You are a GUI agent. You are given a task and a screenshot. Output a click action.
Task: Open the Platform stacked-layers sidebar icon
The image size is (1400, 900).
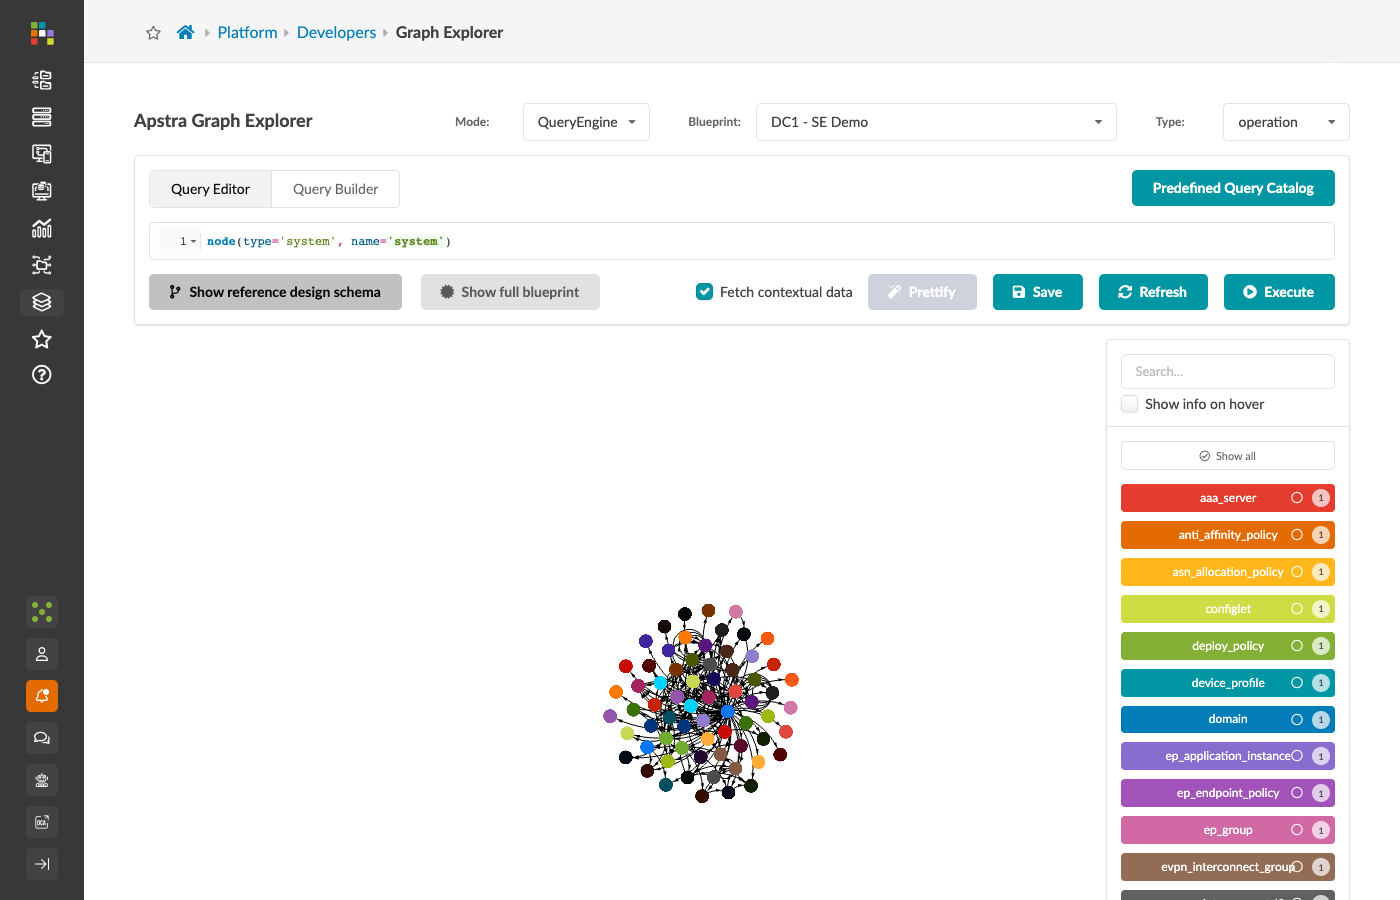click(42, 302)
